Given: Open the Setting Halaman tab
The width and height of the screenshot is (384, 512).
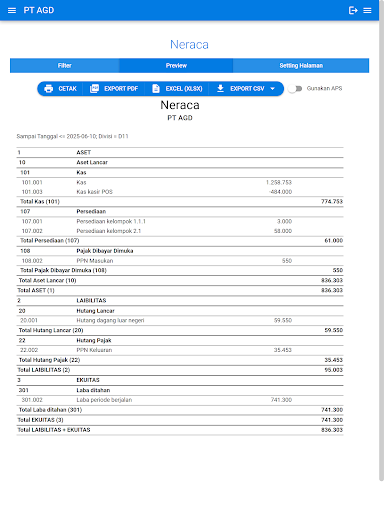Looking at the screenshot, I should [x=301, y=66].
